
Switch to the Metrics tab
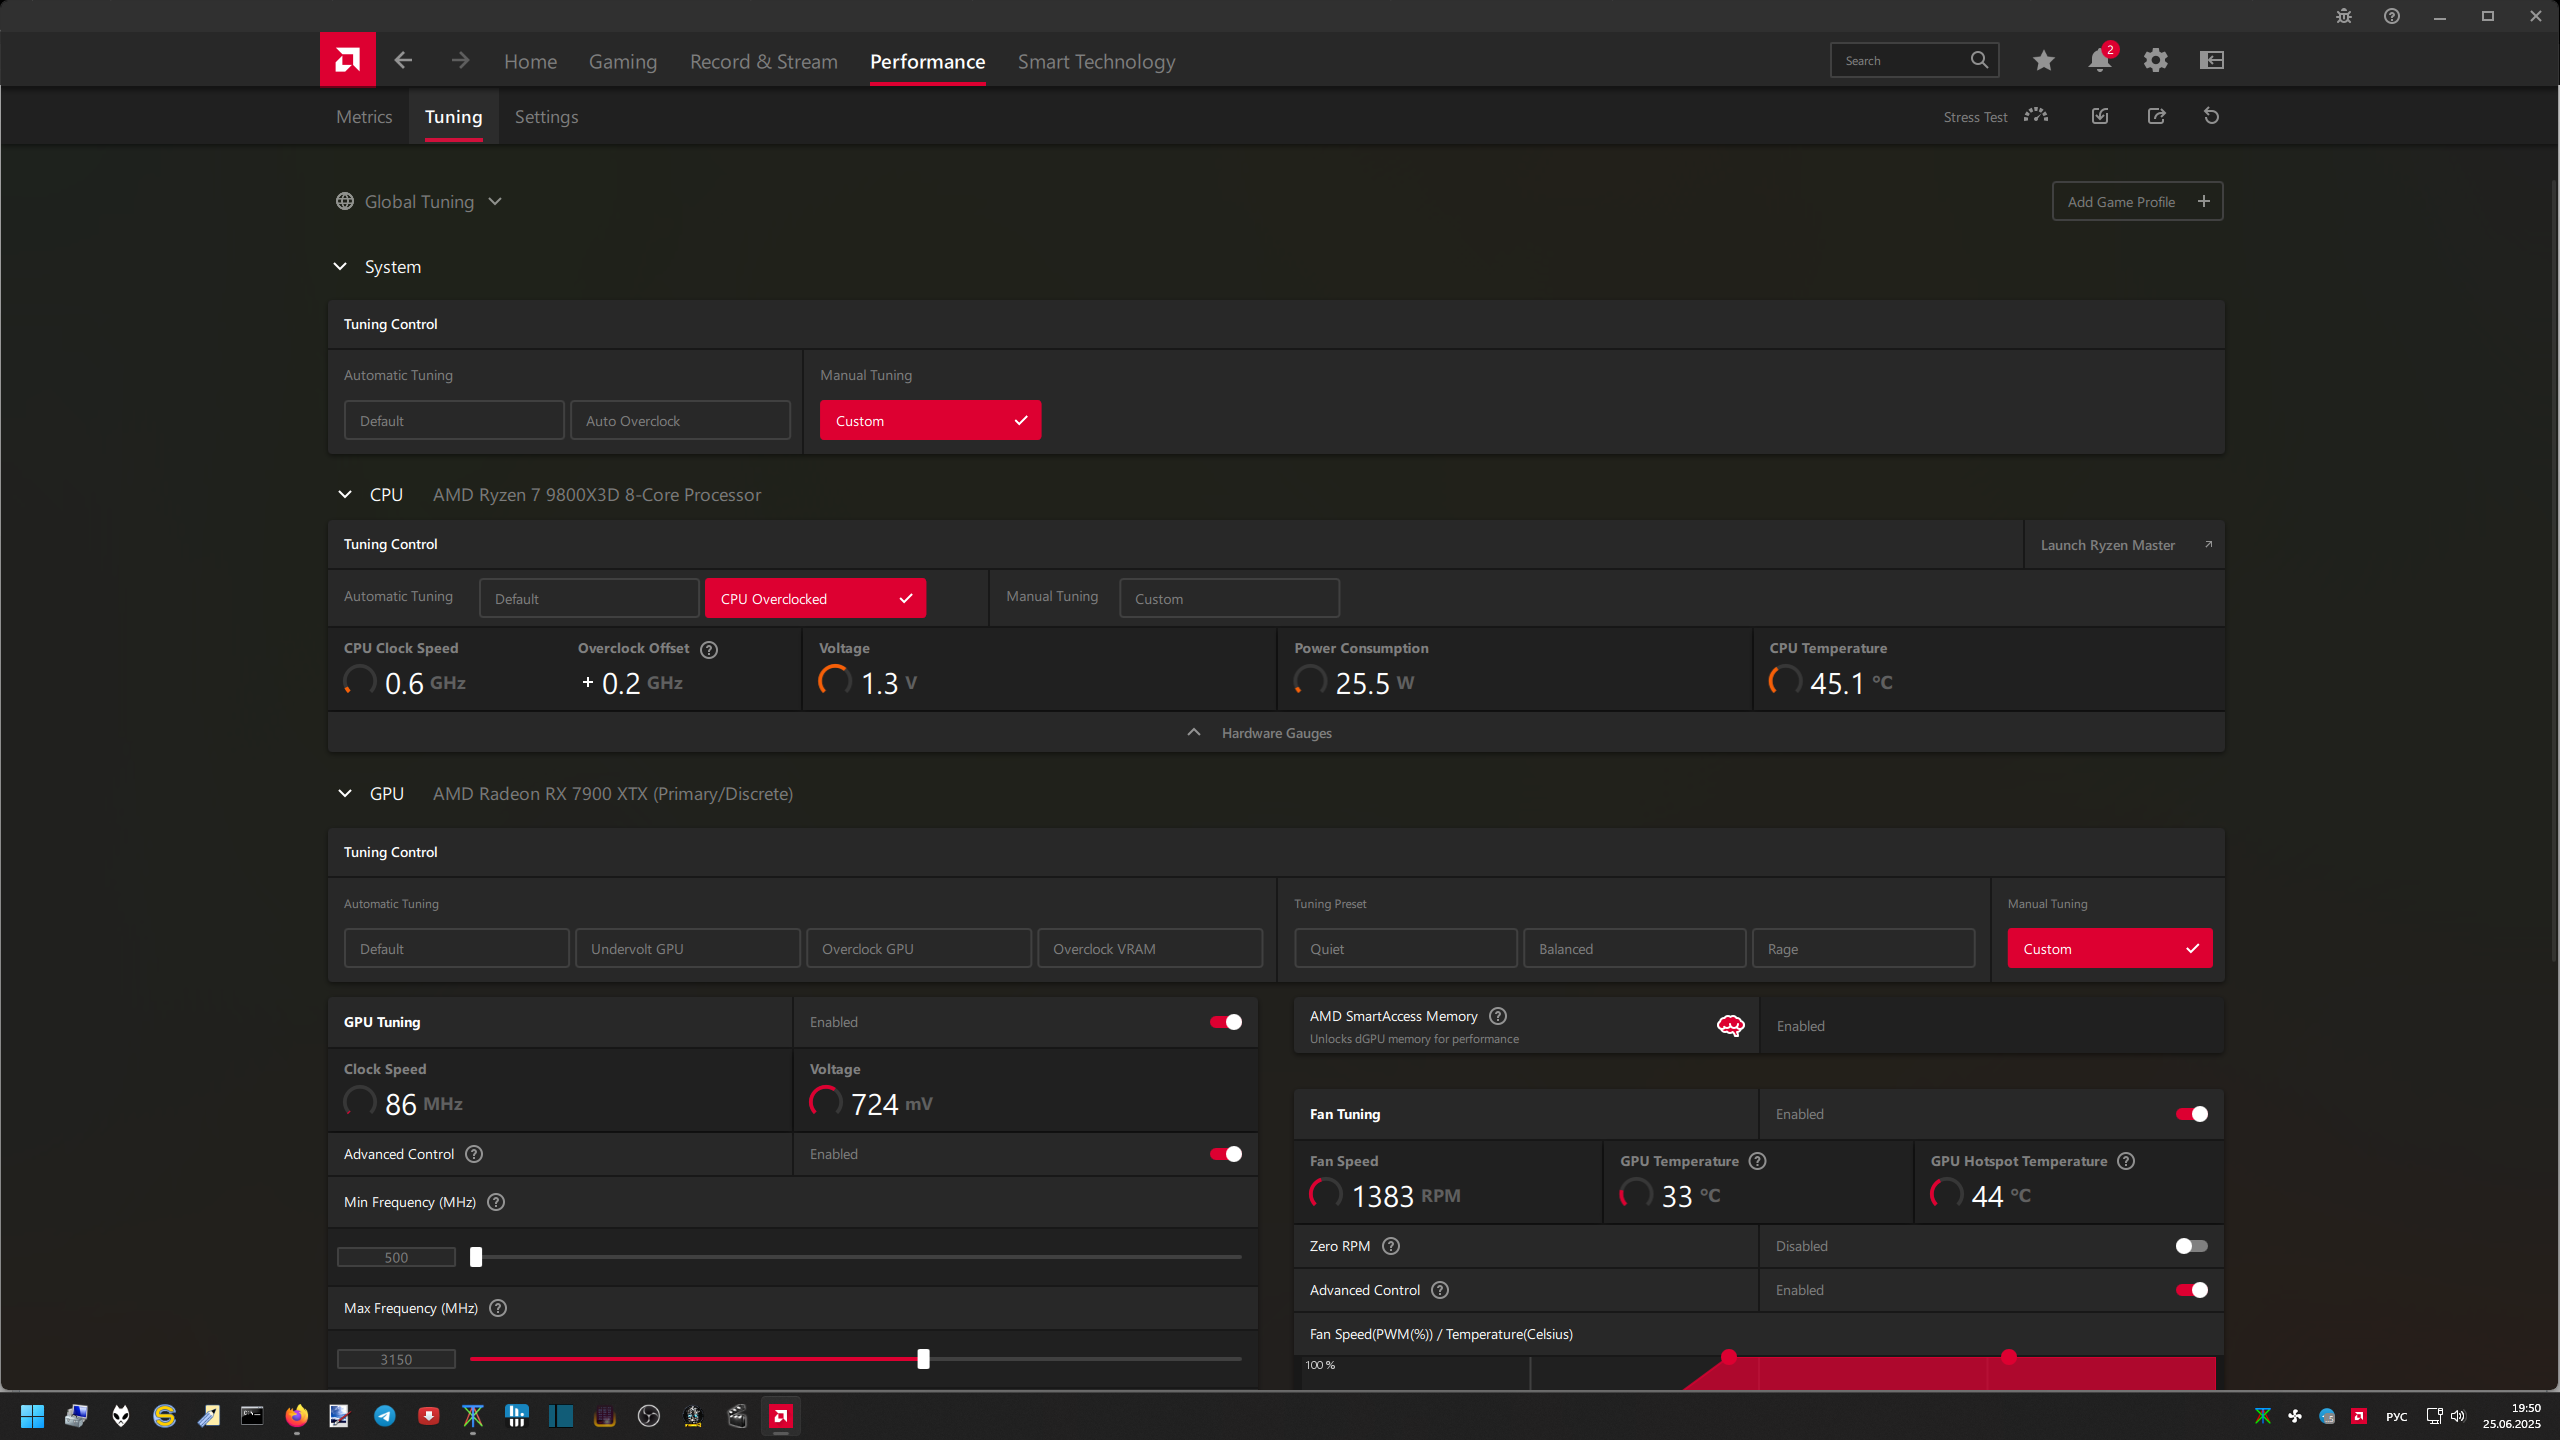coord(364,117)
